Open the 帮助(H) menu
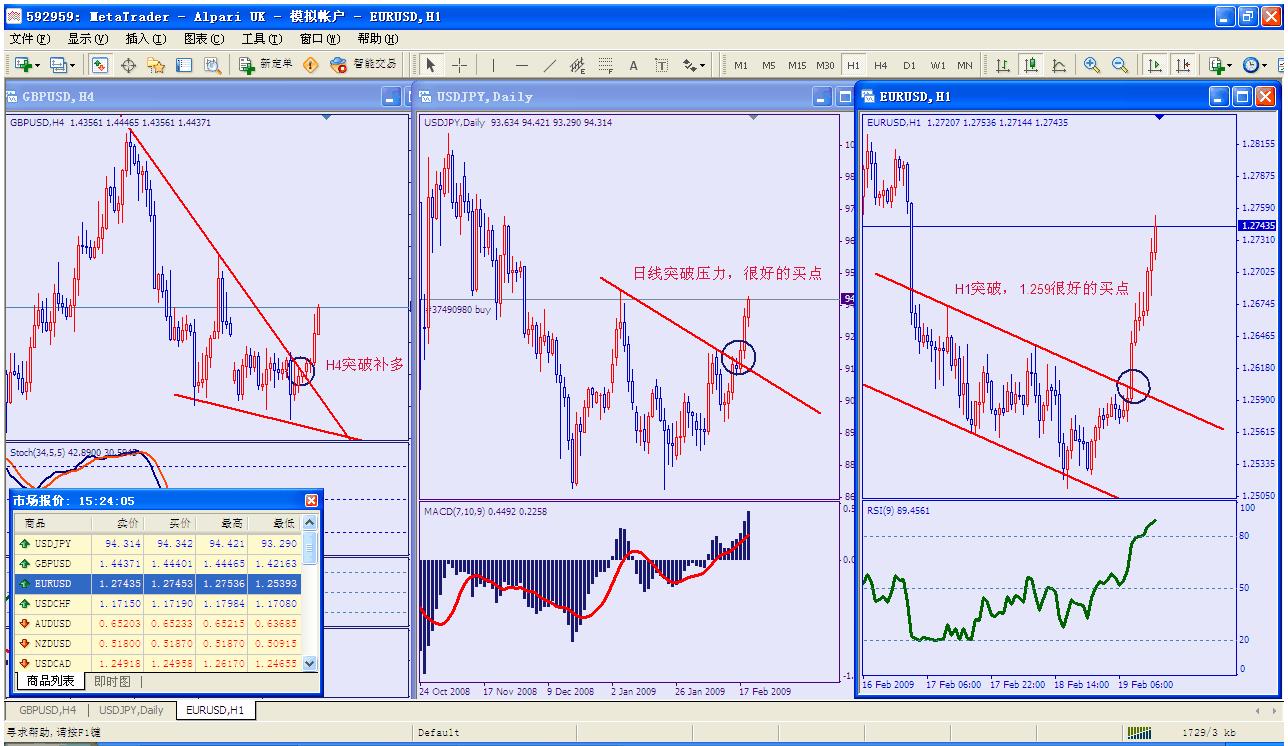Viewport: 1288px width, 746px height. (378, 39)
